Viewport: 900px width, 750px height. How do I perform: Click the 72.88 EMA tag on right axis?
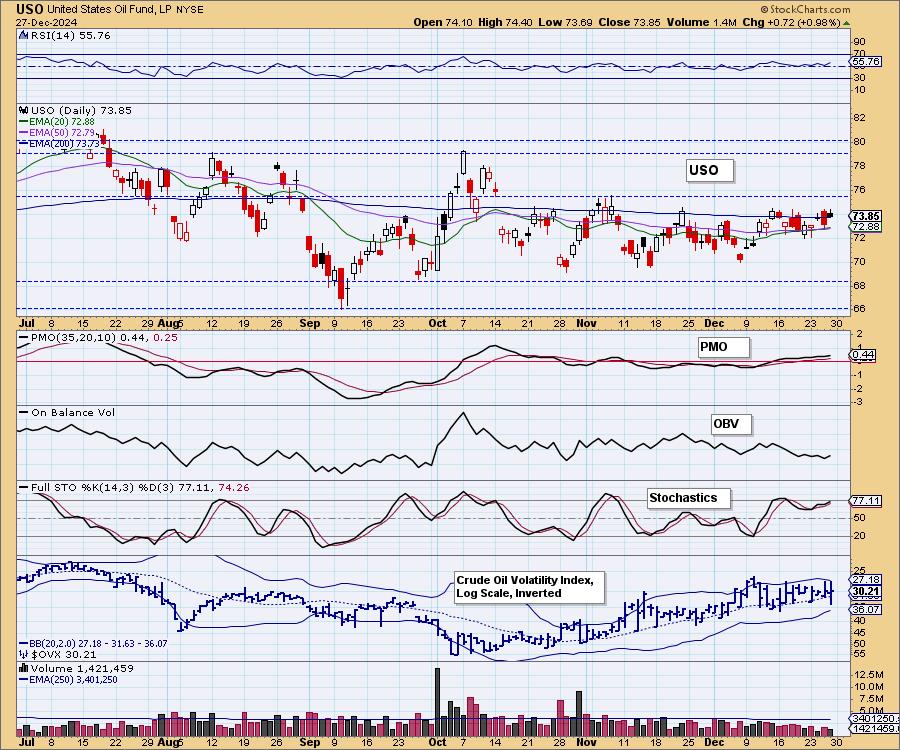click(865, 227)
